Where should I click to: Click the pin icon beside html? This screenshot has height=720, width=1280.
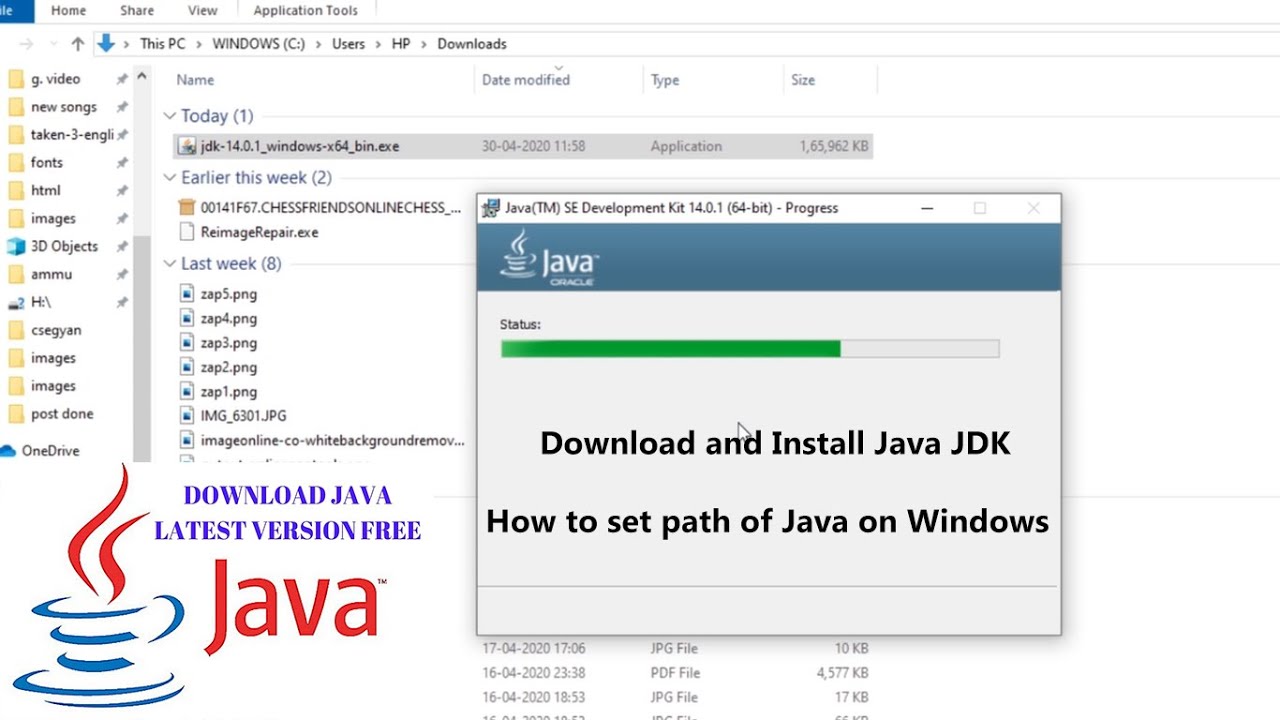coord(122,190)
